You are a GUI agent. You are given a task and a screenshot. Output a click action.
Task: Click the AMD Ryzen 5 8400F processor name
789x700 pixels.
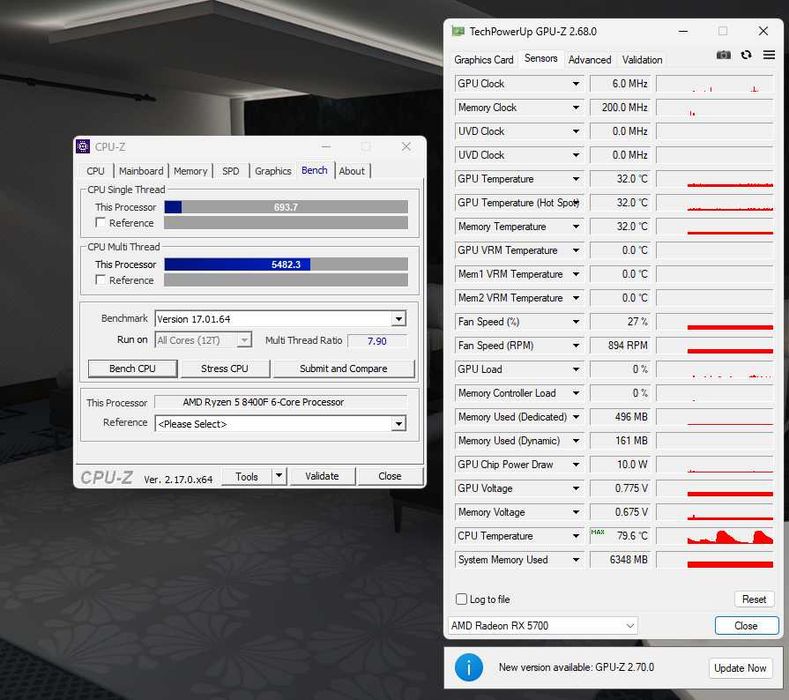point(281,402)
